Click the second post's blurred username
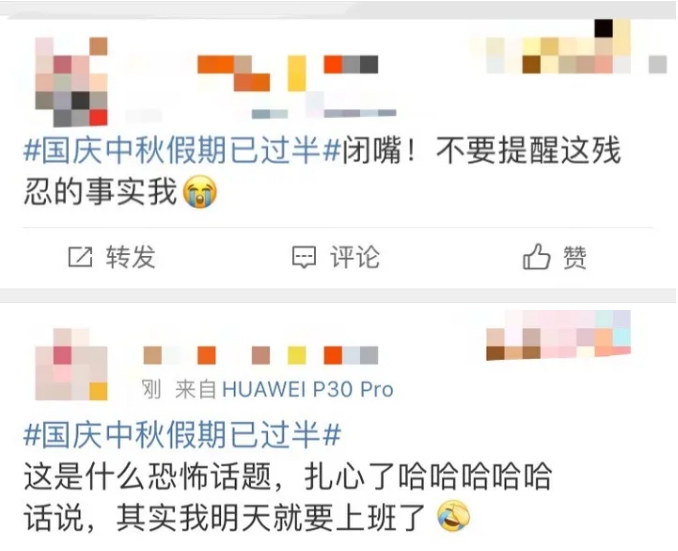678x551 pixels. (261, 355)
